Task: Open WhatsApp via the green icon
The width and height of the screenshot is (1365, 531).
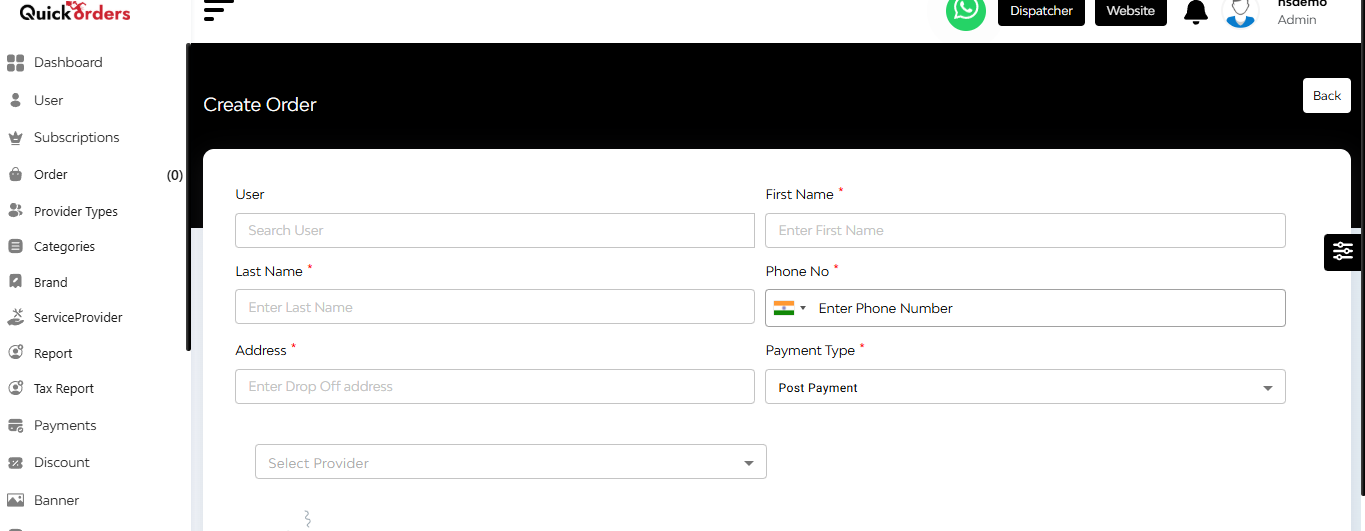Action: coord(965,11)
